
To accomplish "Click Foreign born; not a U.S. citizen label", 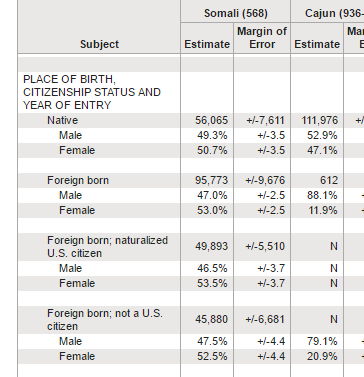I will (105, 320).
